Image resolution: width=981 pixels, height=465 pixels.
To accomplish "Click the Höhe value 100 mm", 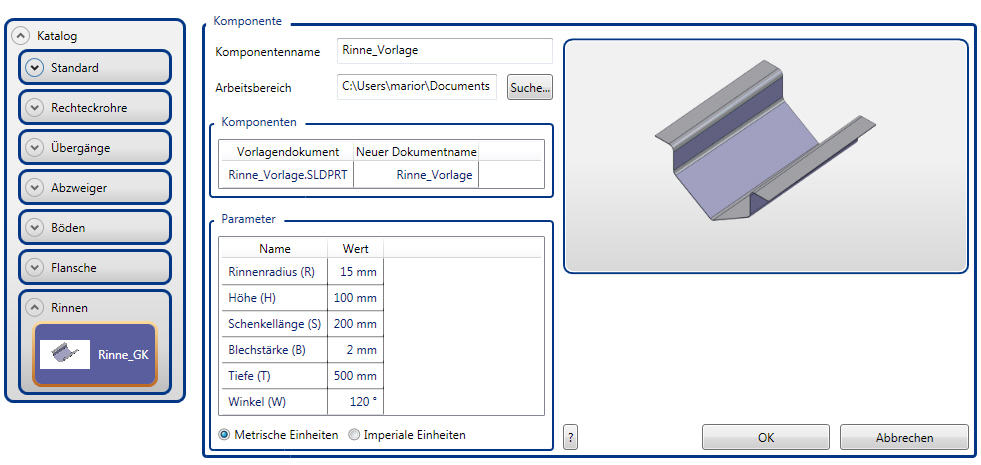I will (355, 298).
